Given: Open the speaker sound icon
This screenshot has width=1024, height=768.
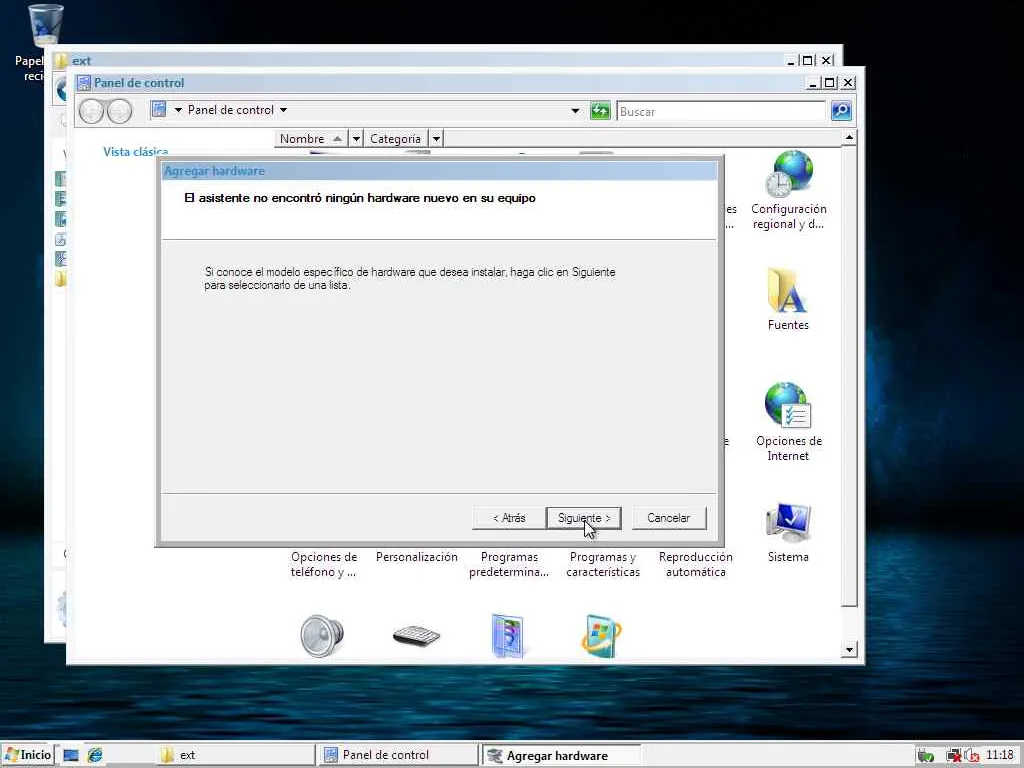Looking at the screenshot, I should pyautogui.click(x=322, y=635).
